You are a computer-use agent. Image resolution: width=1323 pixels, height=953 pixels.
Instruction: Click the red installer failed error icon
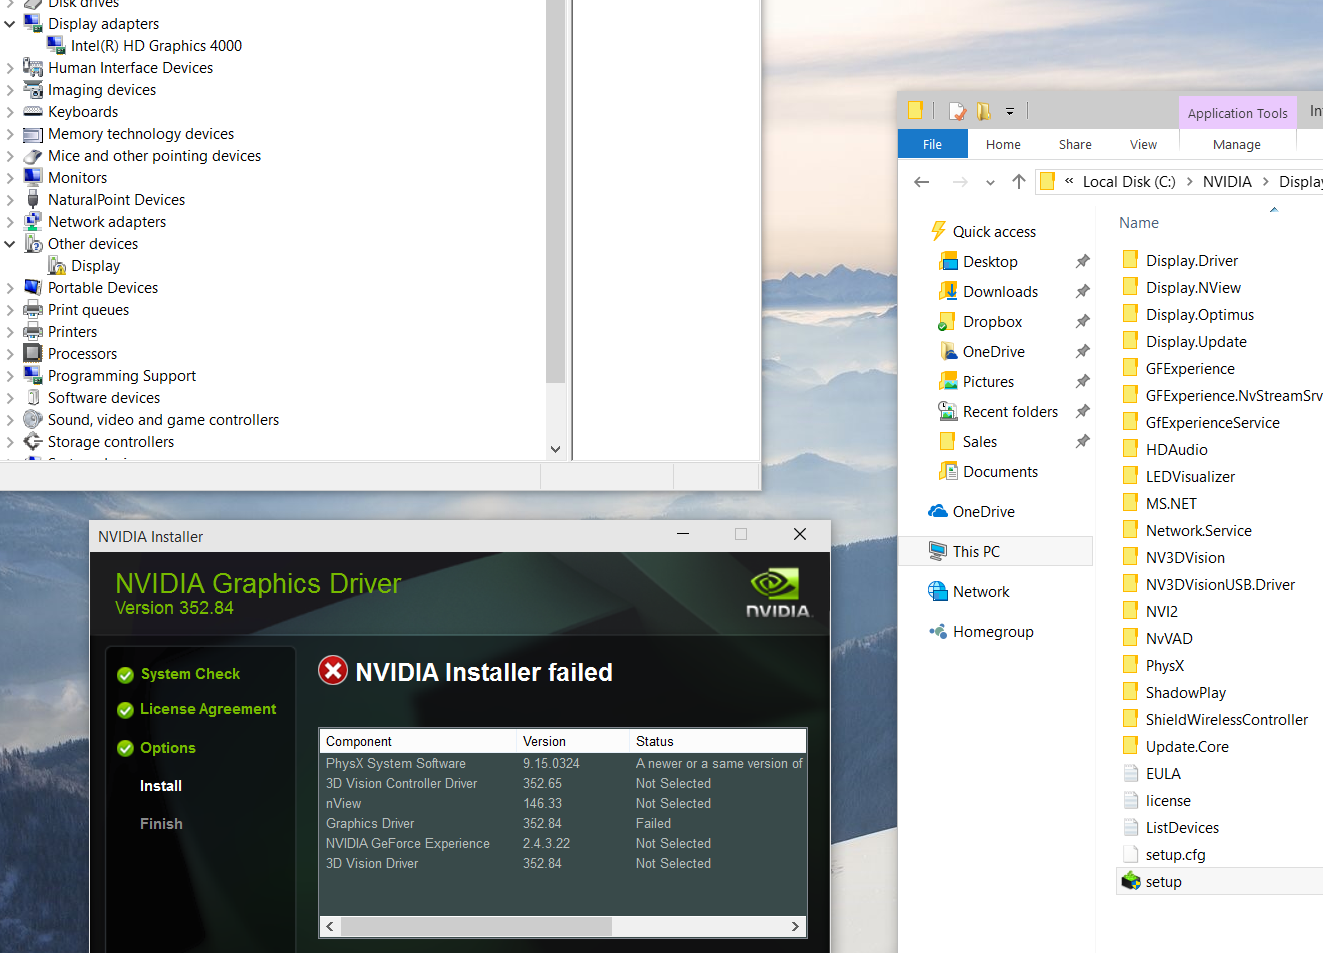click(333, 671)
